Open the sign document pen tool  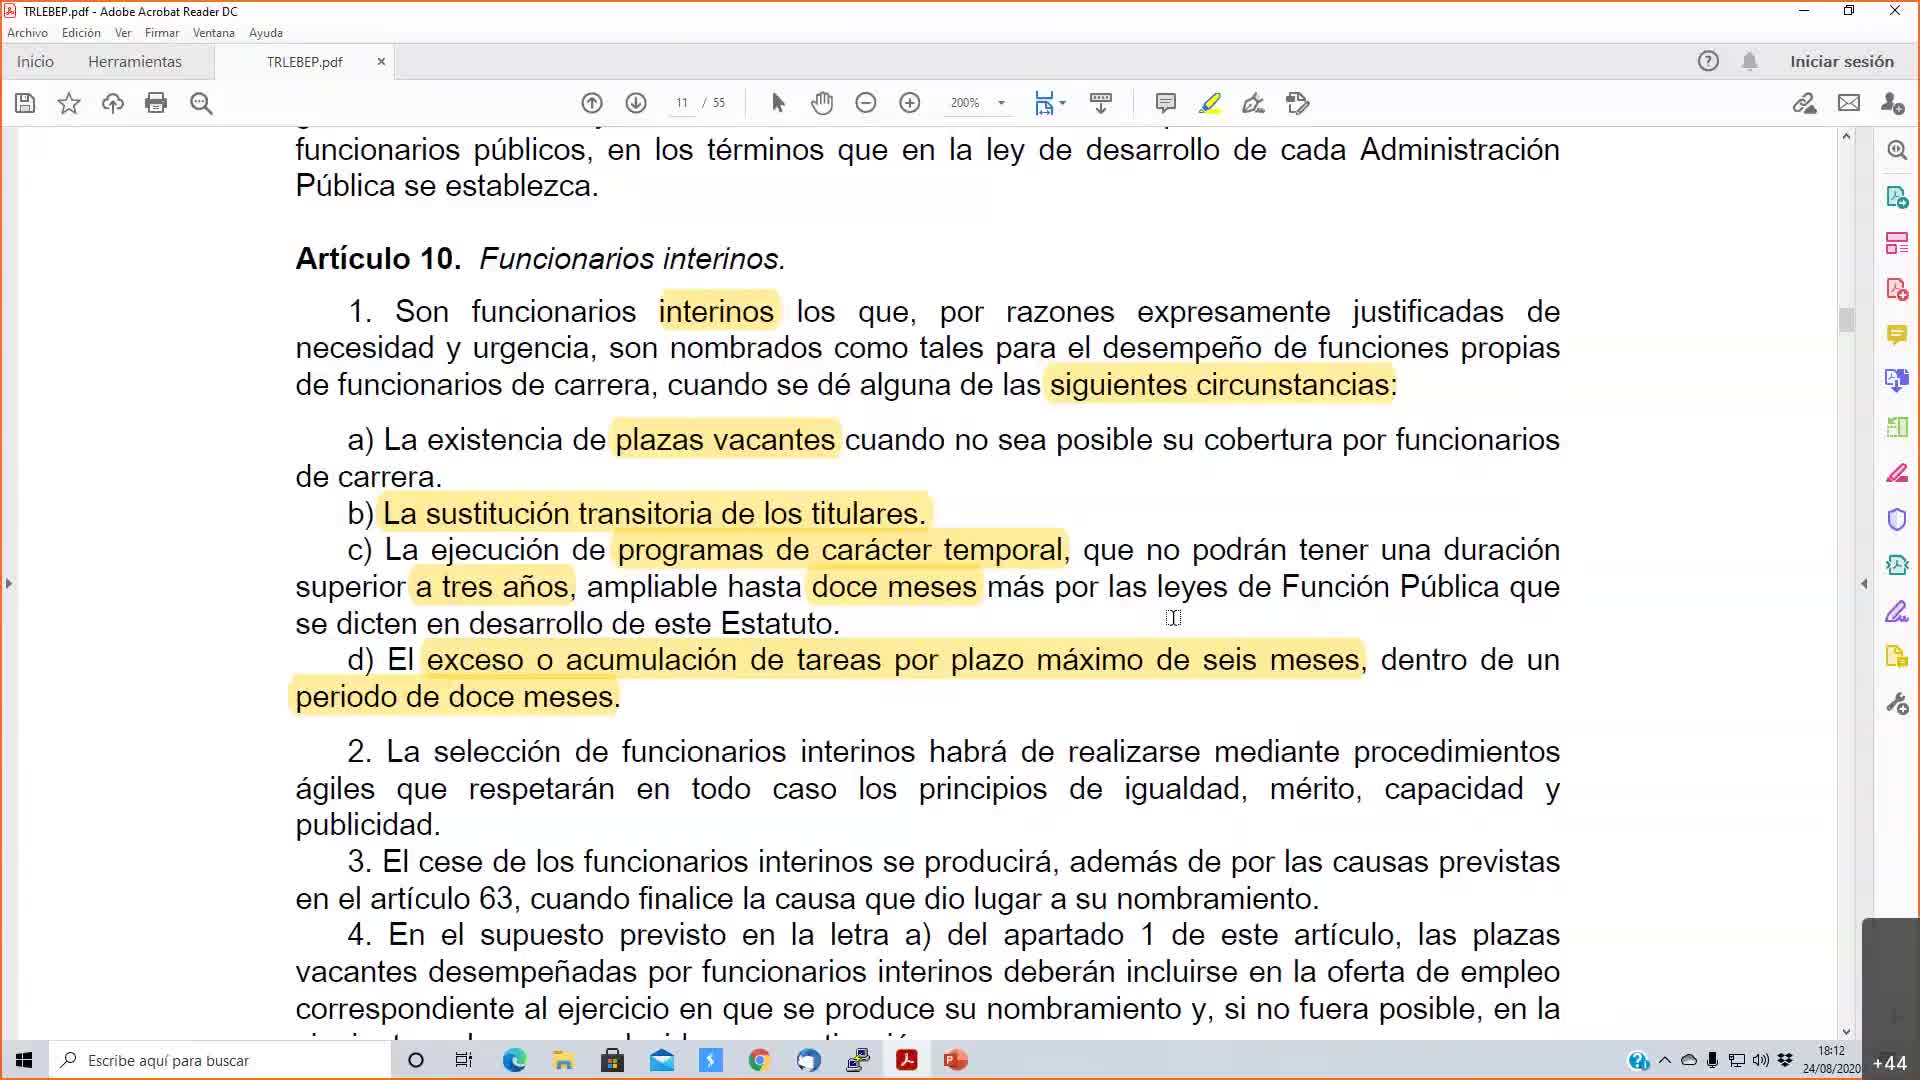[1253, 103]
